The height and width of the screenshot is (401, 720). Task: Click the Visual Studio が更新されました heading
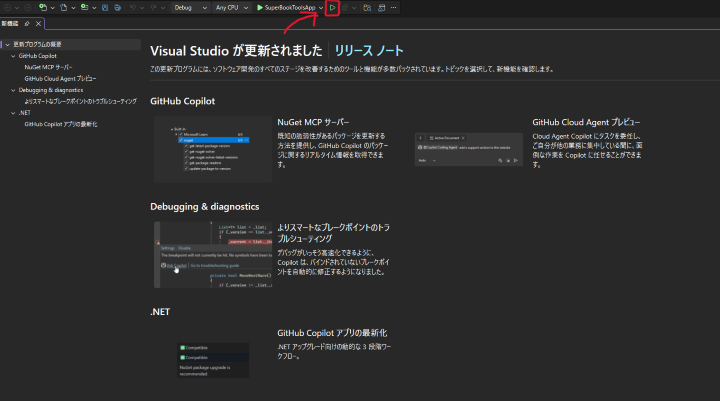(236, 51)
